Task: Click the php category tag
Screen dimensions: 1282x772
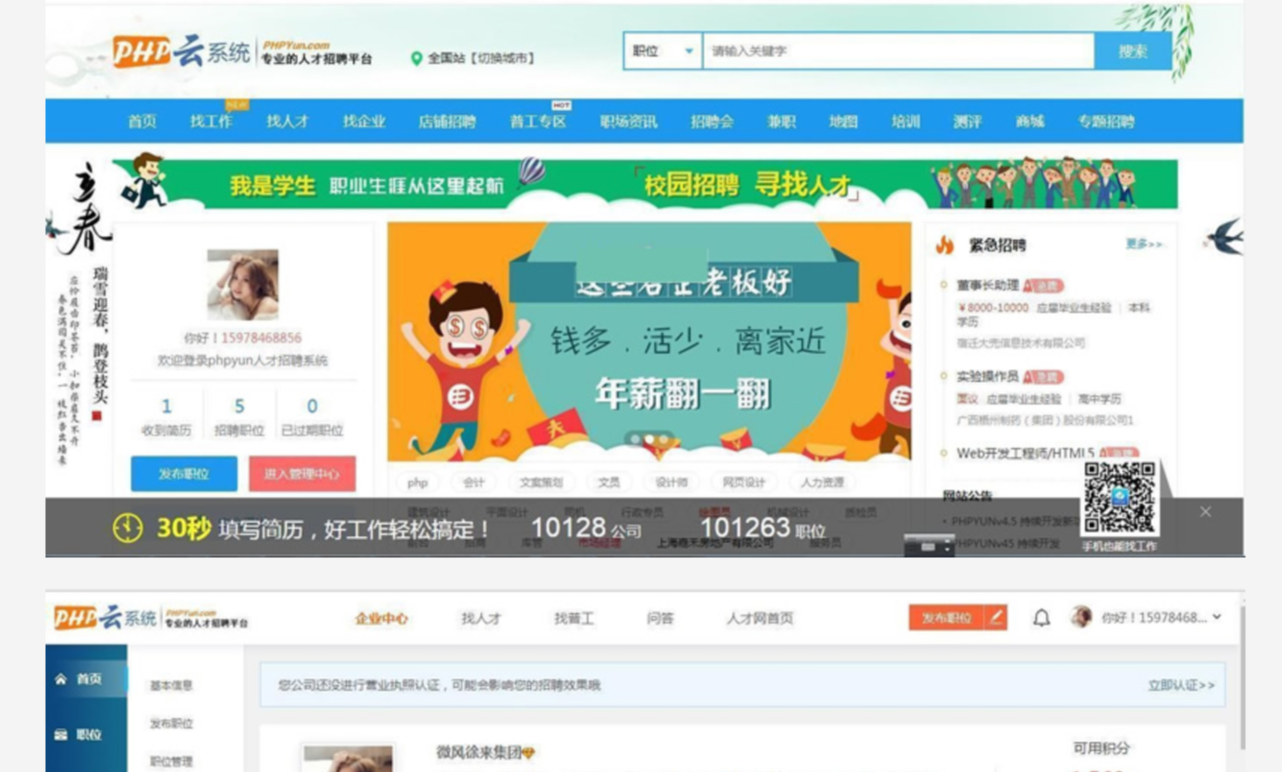Action: point(418,482)
